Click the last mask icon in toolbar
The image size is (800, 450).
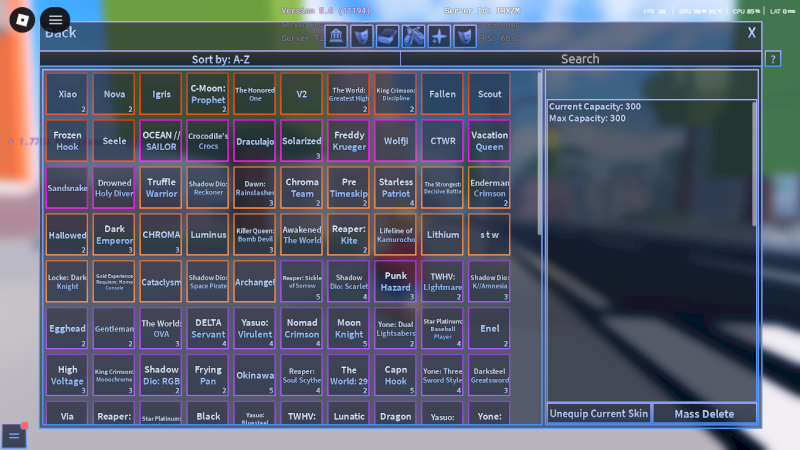tap(464, 37)
